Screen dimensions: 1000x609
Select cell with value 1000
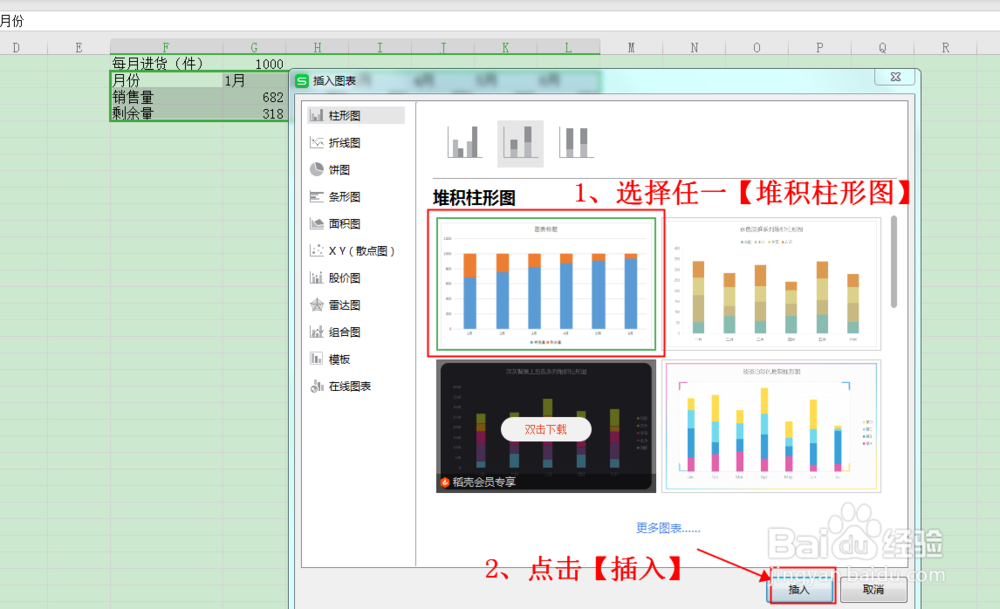pos(254,64)
